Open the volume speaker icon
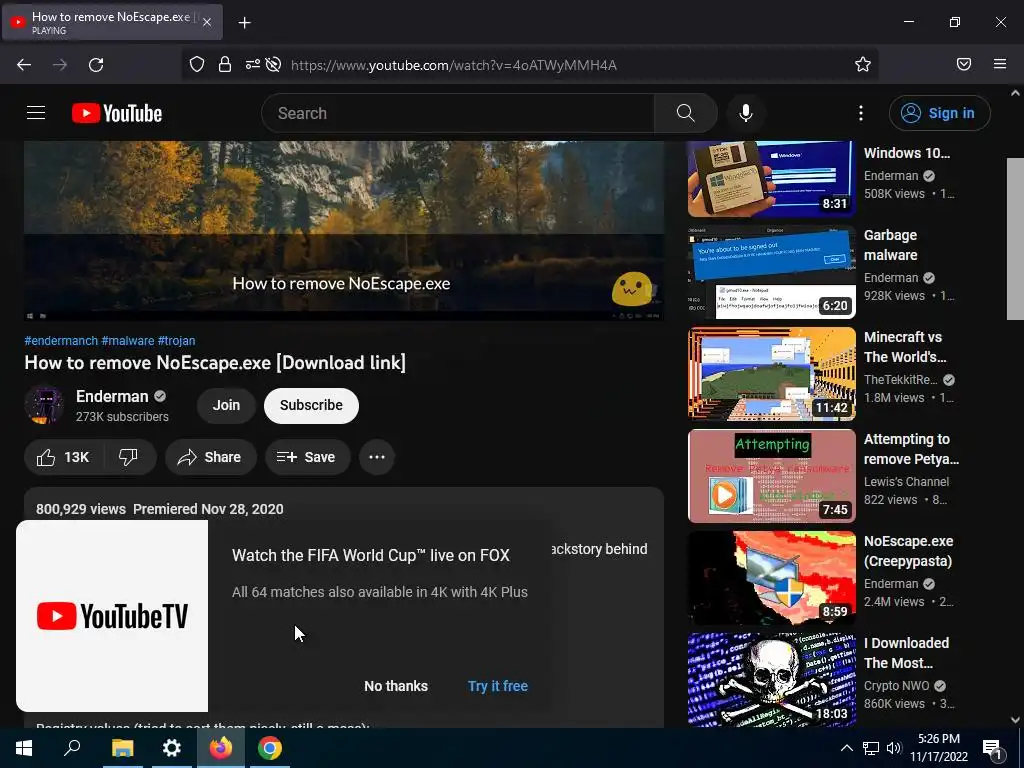 click(894, 748)
